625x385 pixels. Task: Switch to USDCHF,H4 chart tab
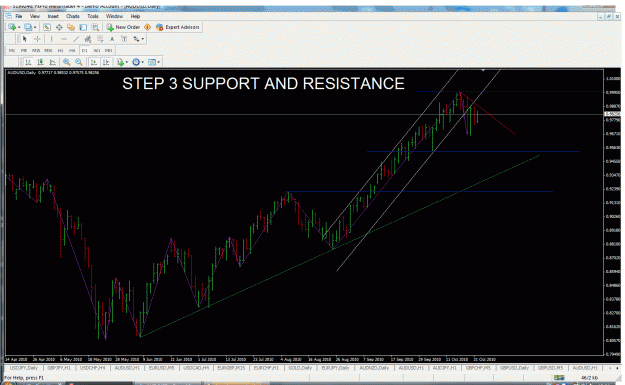click(92, 368)
